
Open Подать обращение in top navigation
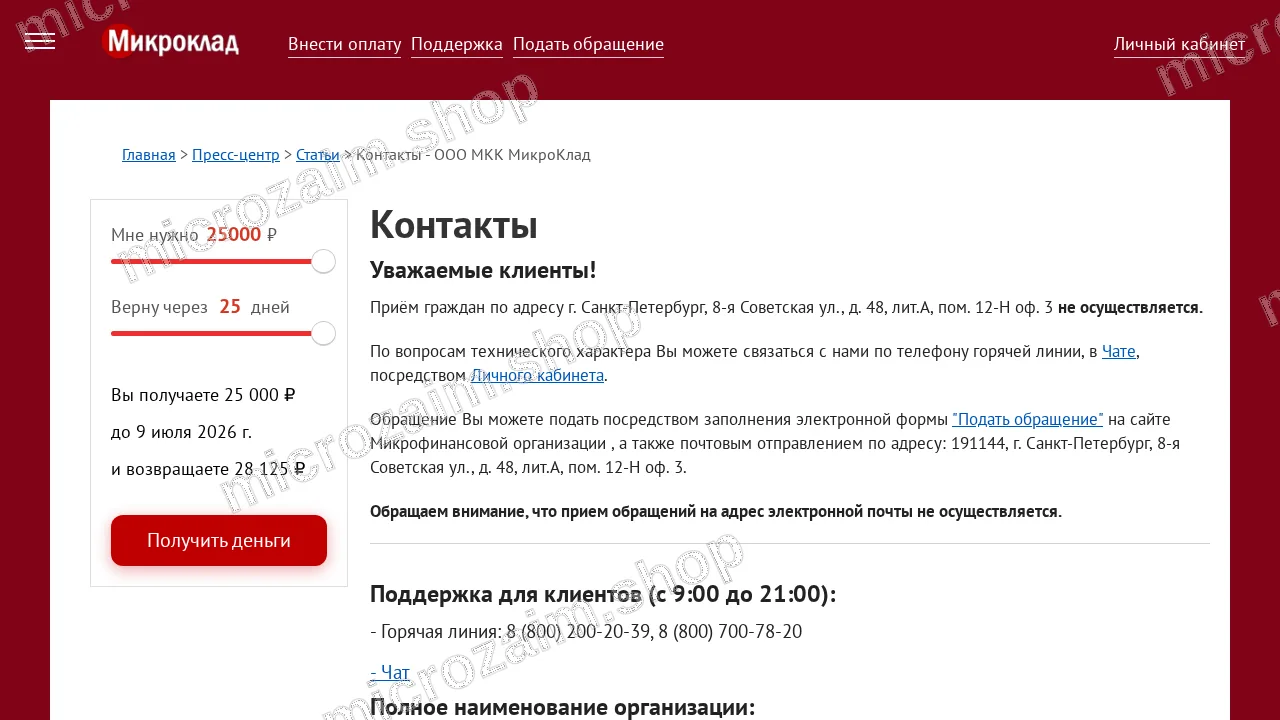point(588,44)
